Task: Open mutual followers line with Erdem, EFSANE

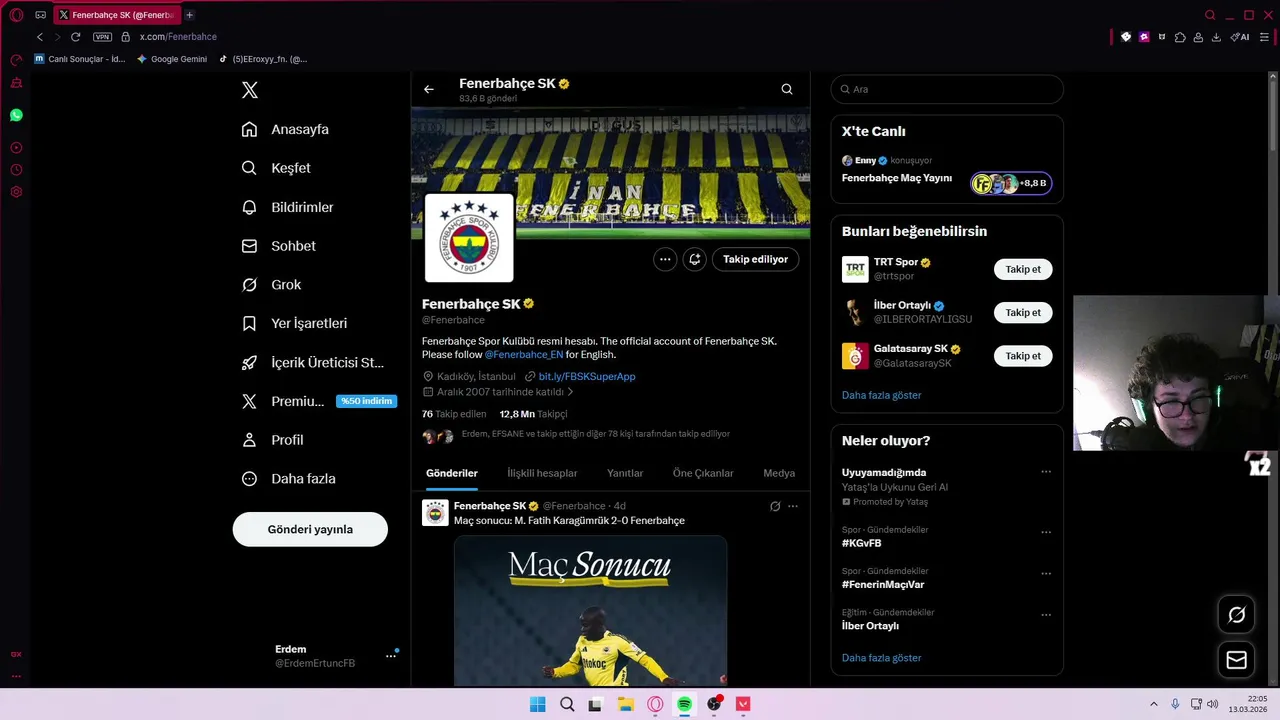Action: point(576,435)
